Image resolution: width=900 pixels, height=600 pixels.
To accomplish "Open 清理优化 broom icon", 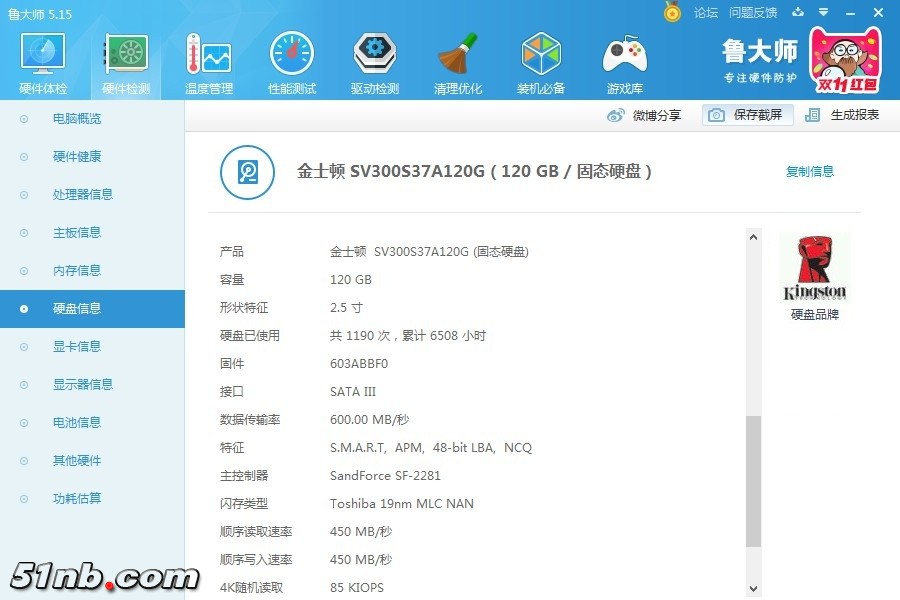I will tap(458, 58).
